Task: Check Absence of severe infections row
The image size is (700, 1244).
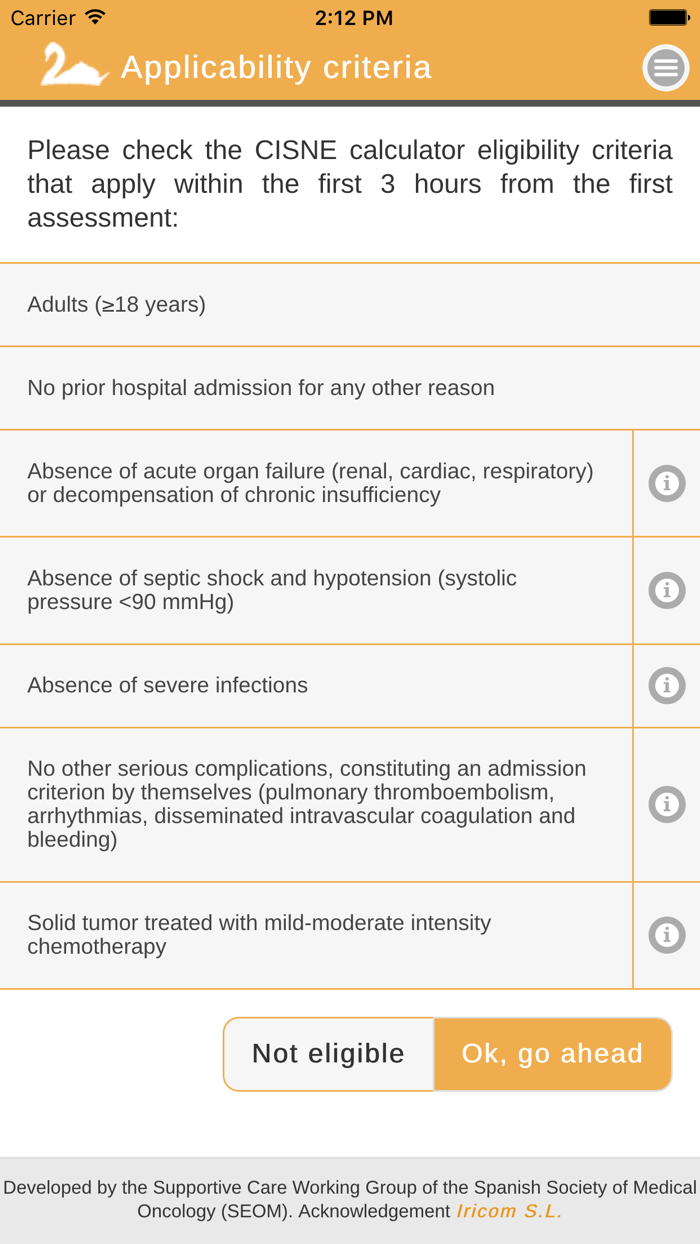Action: click(x=316, y=686)
